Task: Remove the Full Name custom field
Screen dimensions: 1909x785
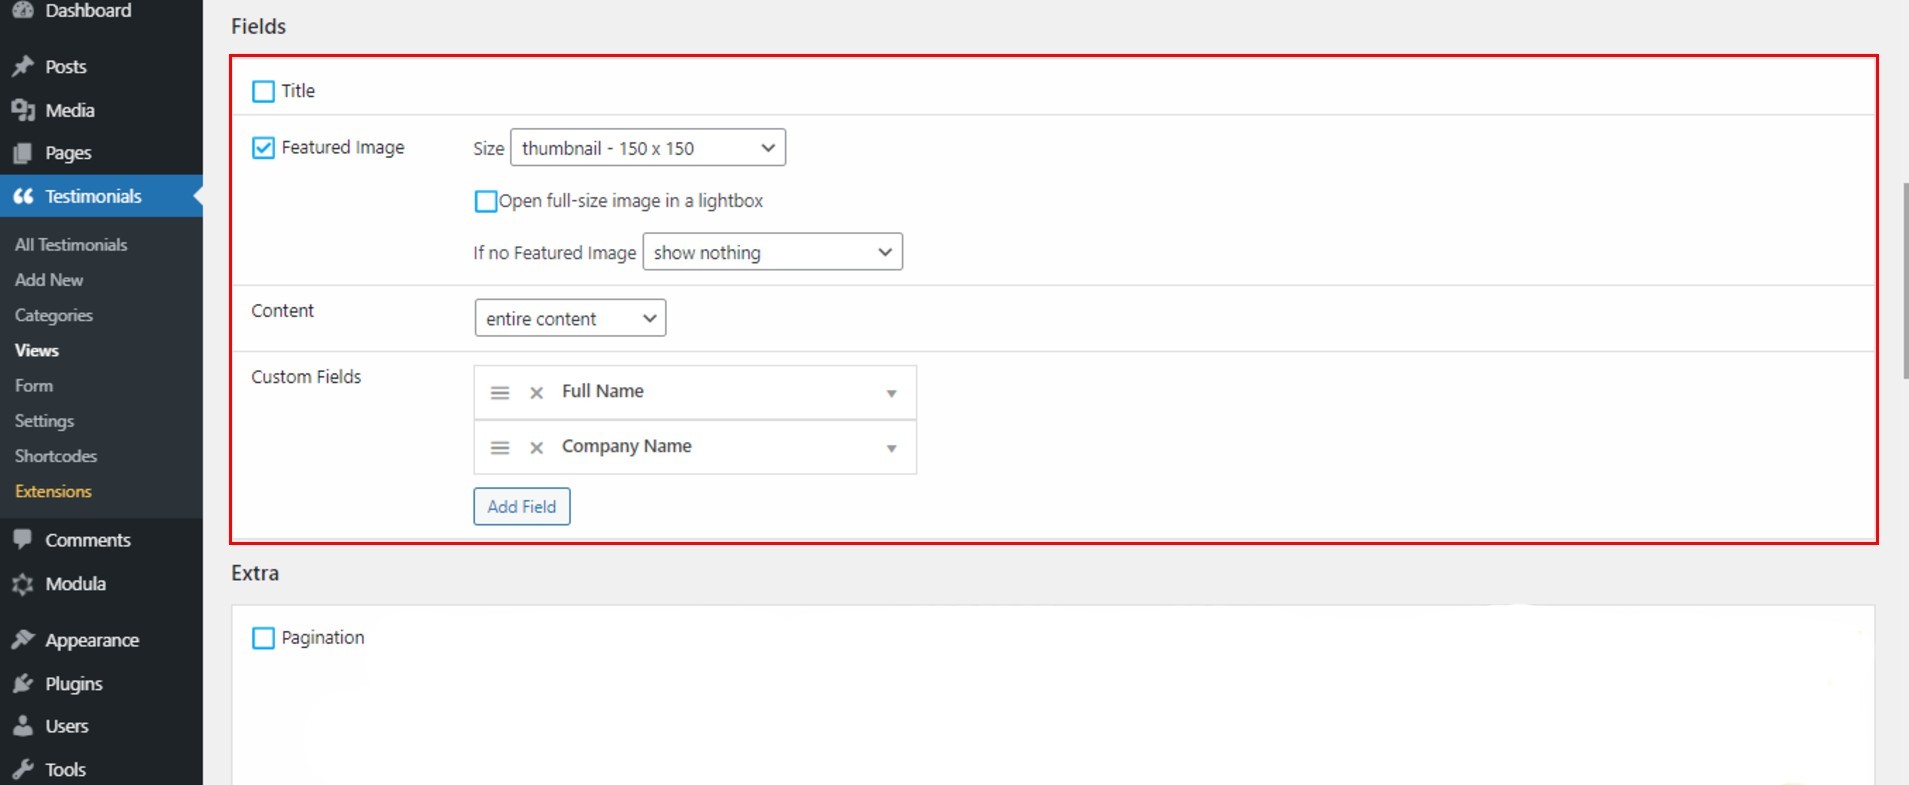Action: pyautogui.click(x=536, y=393)
